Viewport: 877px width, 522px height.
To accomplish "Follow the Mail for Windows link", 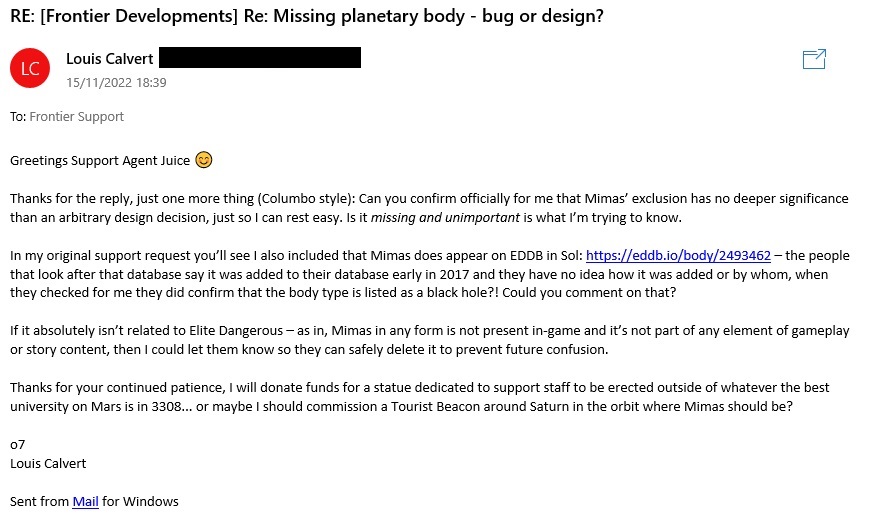I will [86, 501].
